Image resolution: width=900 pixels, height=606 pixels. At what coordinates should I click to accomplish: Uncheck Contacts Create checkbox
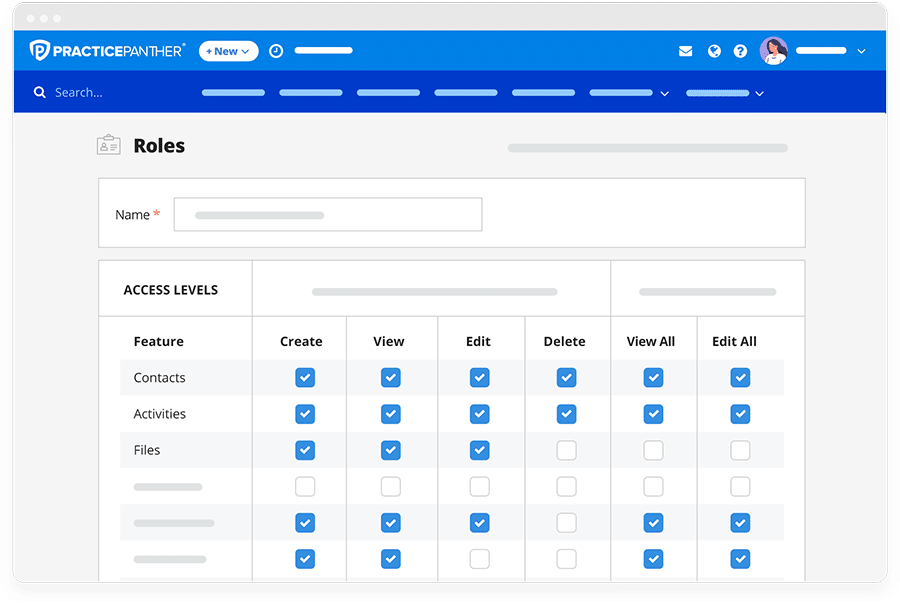(305, 377)
